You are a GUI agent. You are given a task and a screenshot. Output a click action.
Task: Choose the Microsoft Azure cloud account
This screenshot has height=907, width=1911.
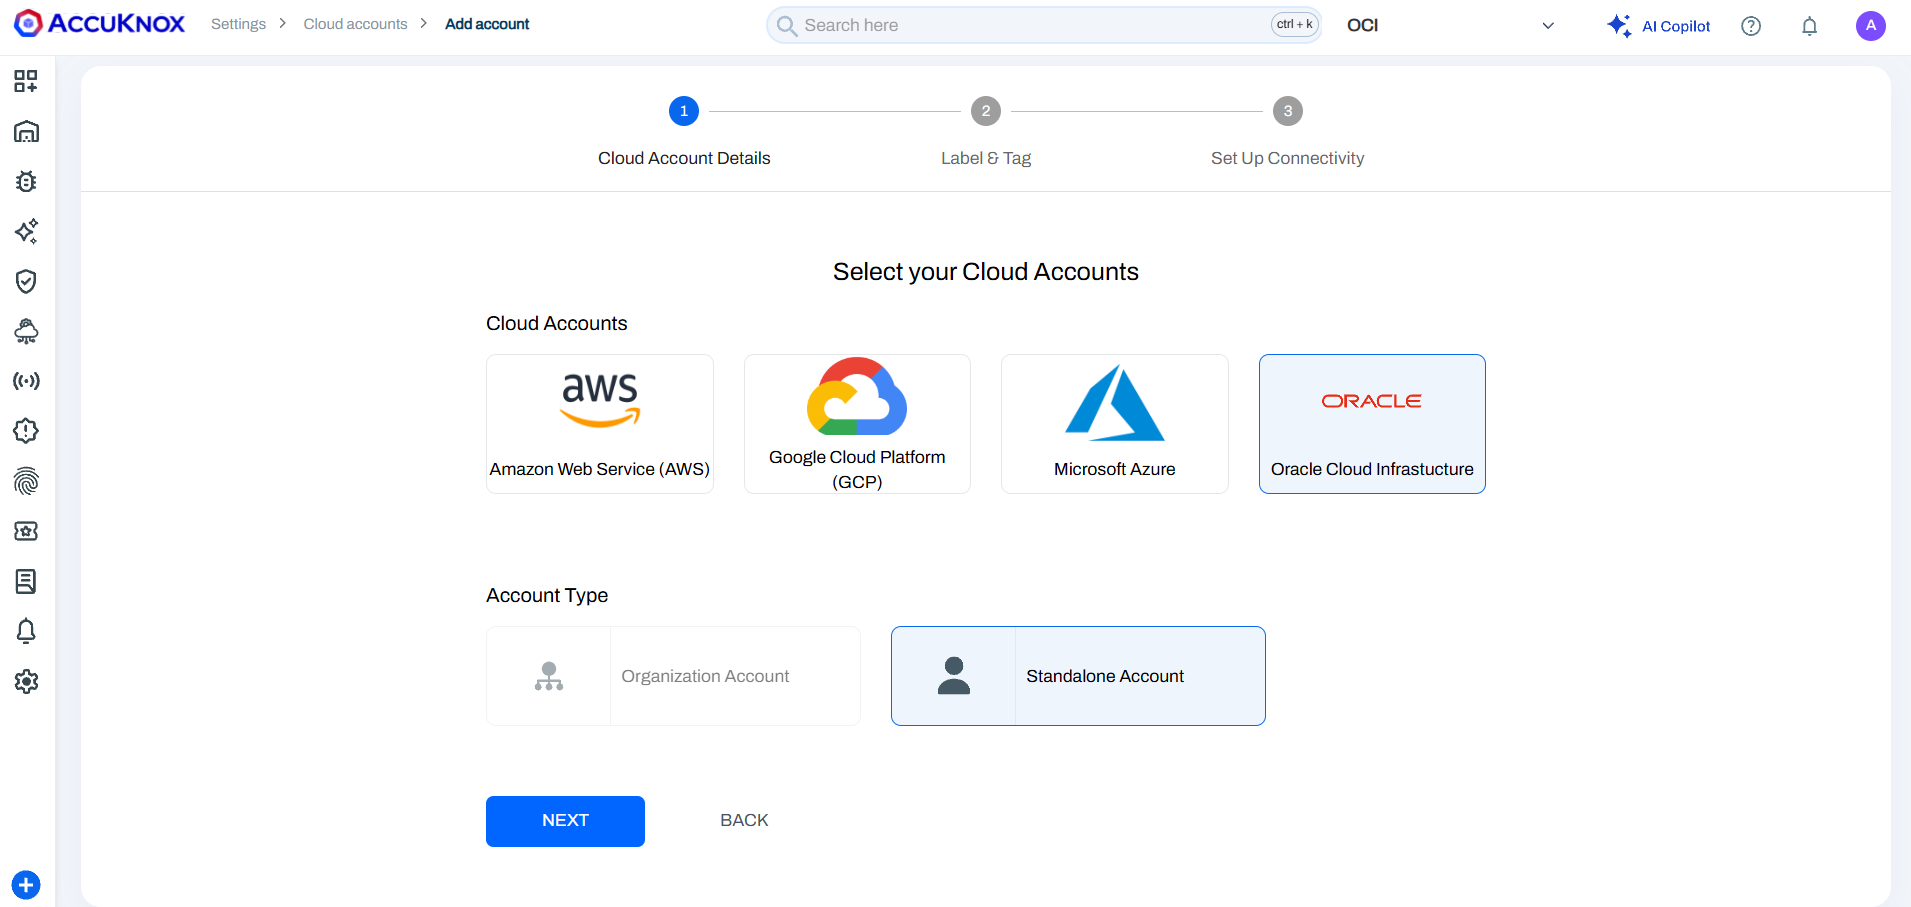click(x=1114, y=423)
